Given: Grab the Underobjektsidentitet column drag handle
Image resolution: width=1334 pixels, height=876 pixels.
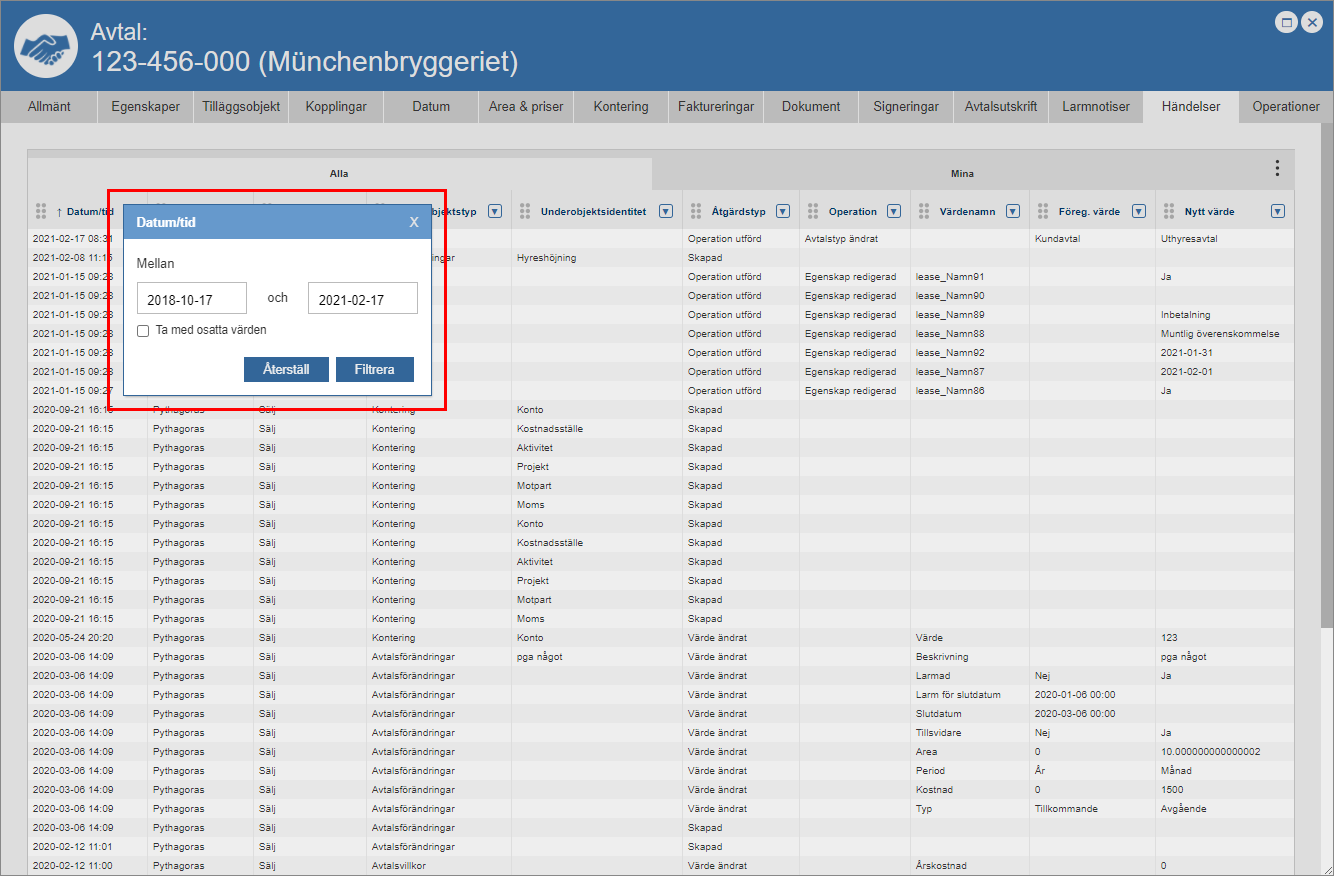Looking at the screenshot, I should point(526,211).
